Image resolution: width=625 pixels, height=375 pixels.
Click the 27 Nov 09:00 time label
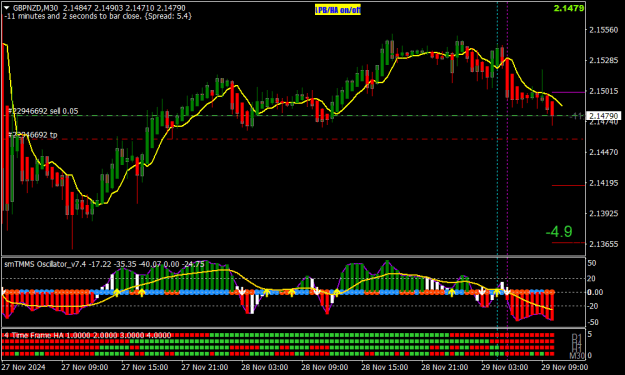click(x=85, y=367)
